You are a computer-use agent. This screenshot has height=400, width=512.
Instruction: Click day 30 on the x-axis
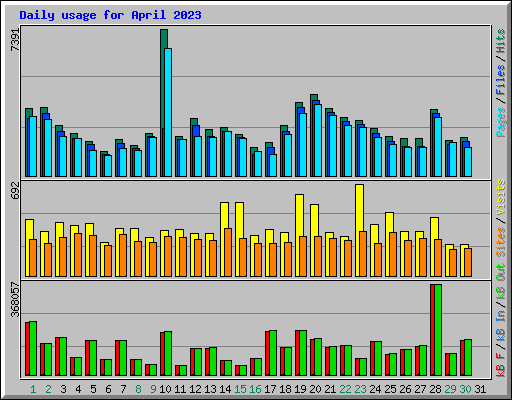(x=465, y=389)
